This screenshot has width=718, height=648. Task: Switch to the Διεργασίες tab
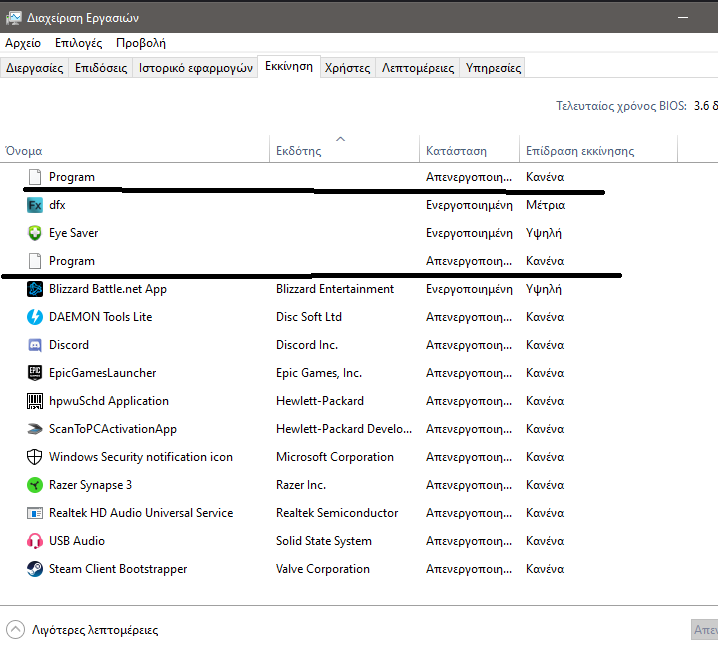tap(35, 68)
